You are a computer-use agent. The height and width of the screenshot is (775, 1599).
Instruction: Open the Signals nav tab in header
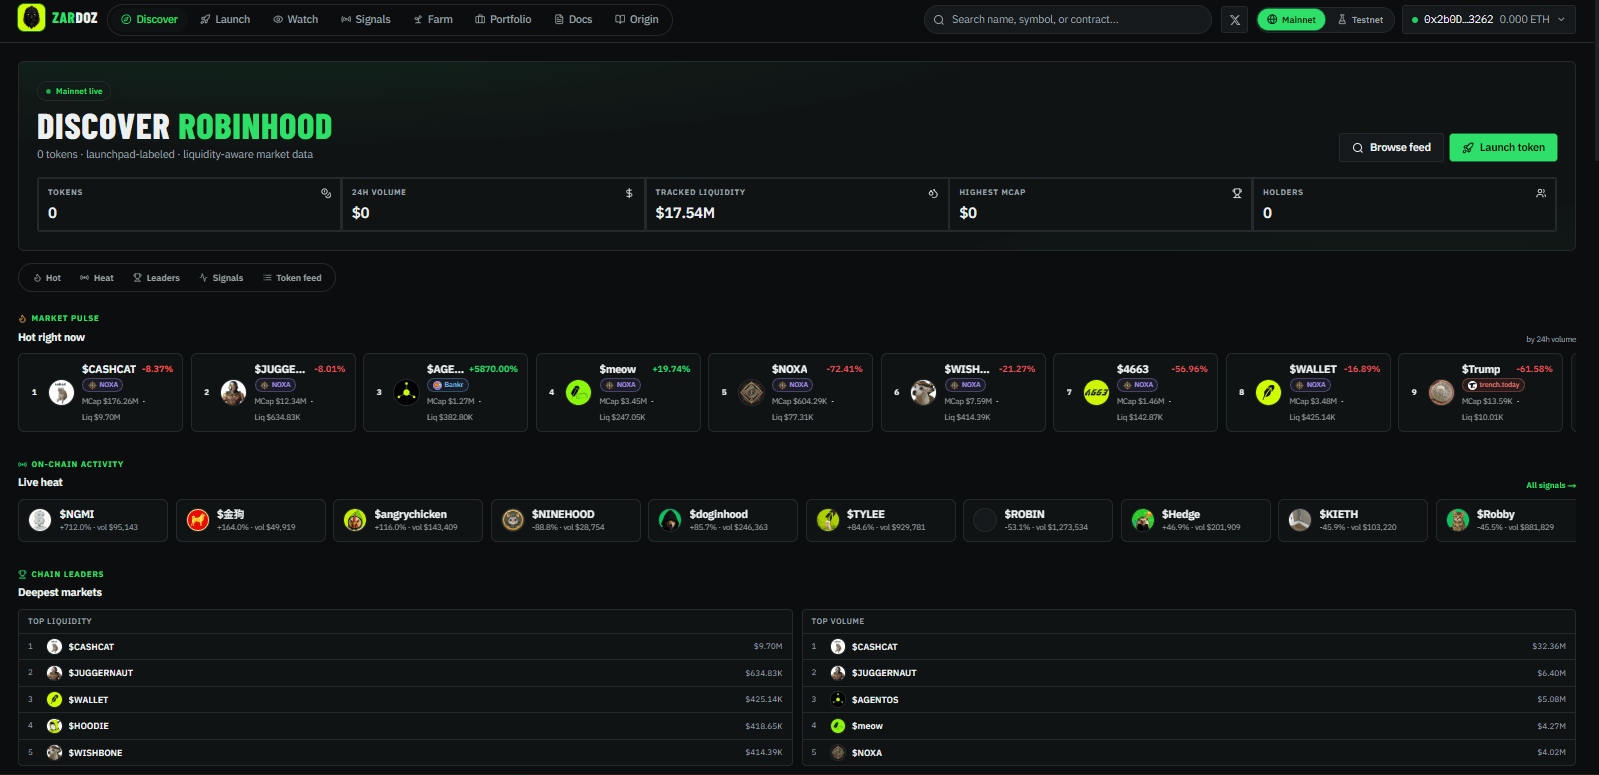coord(365,19)
